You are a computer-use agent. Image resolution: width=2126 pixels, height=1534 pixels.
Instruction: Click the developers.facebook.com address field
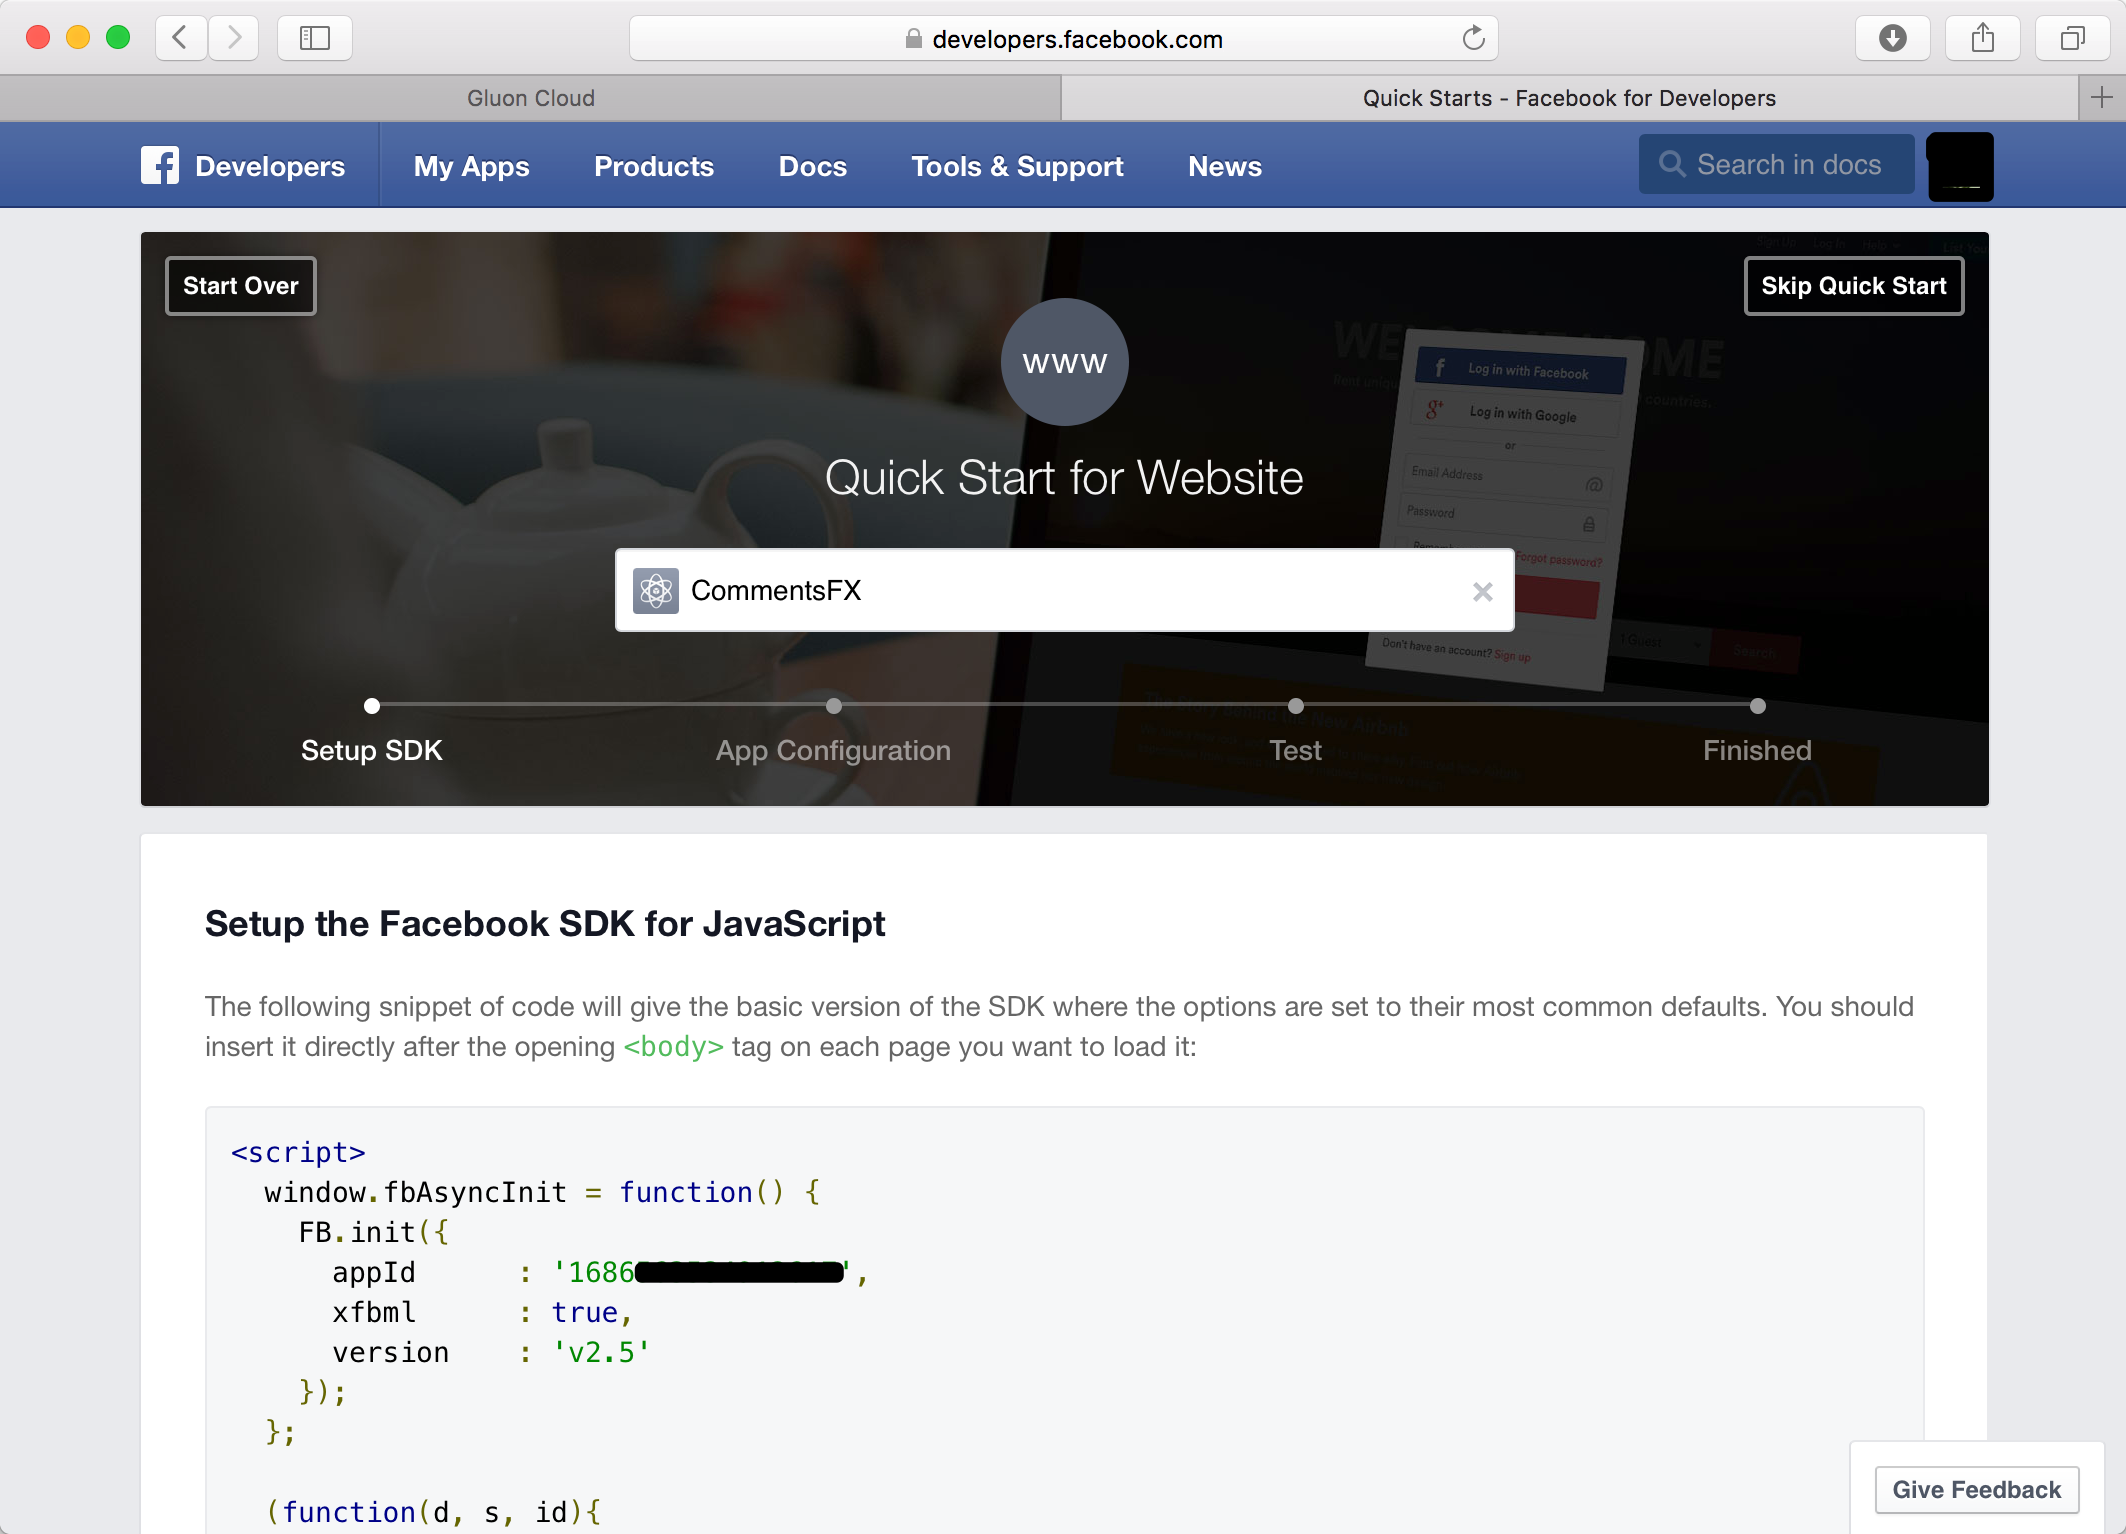coord(1064,38)
